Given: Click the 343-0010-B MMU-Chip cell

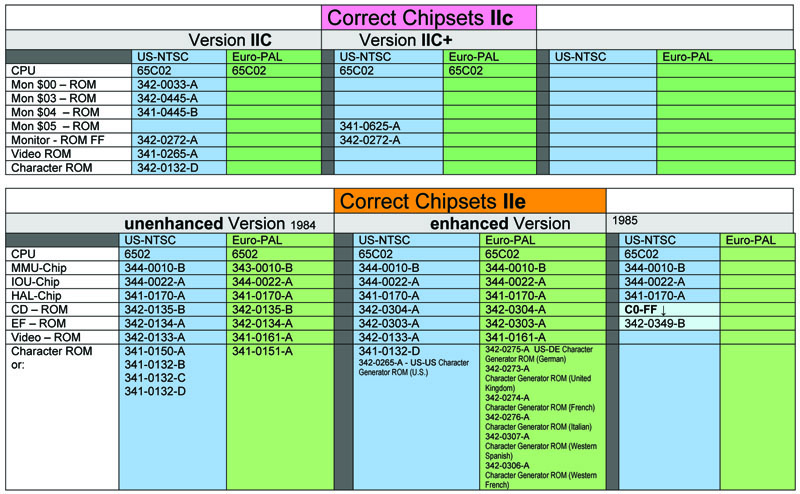Looking at the screenshot, I should pyautogui.click(x=263, y=268).
